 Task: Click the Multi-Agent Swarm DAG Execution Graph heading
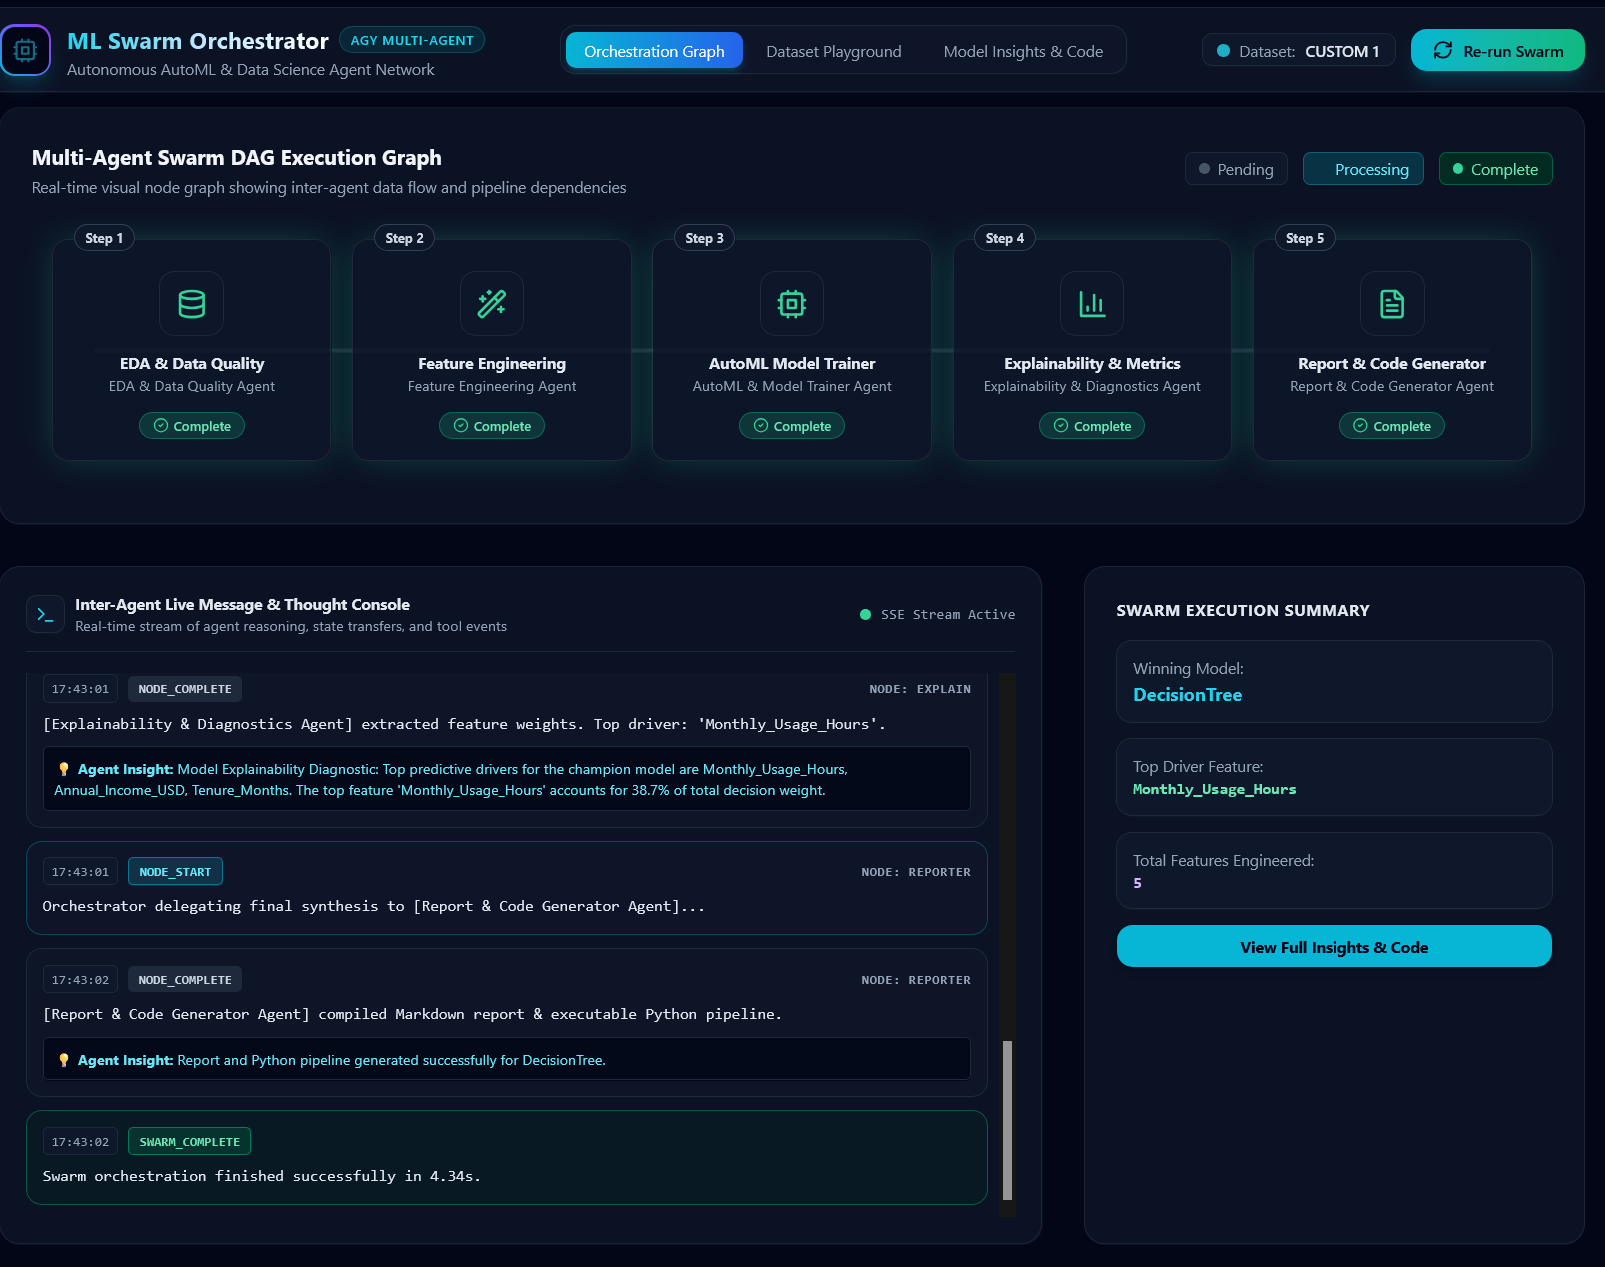(236, 158)
